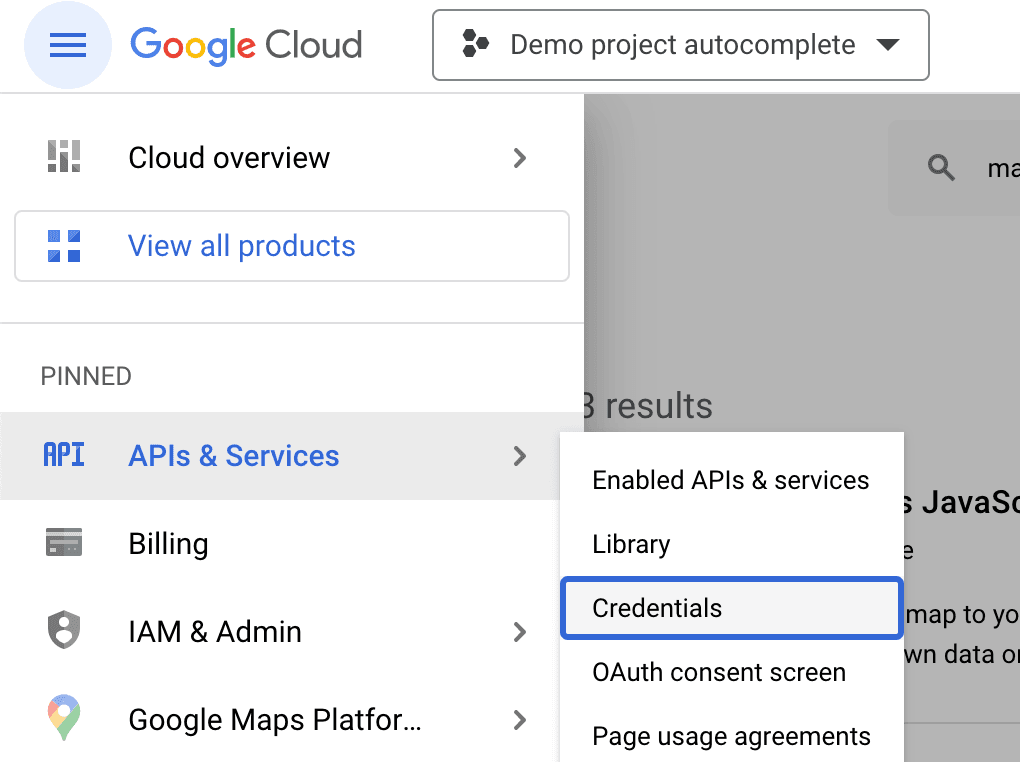Click the Google Maps Platform pin icon
Viewport: 1020px width, 762px height.
point(64,717)
